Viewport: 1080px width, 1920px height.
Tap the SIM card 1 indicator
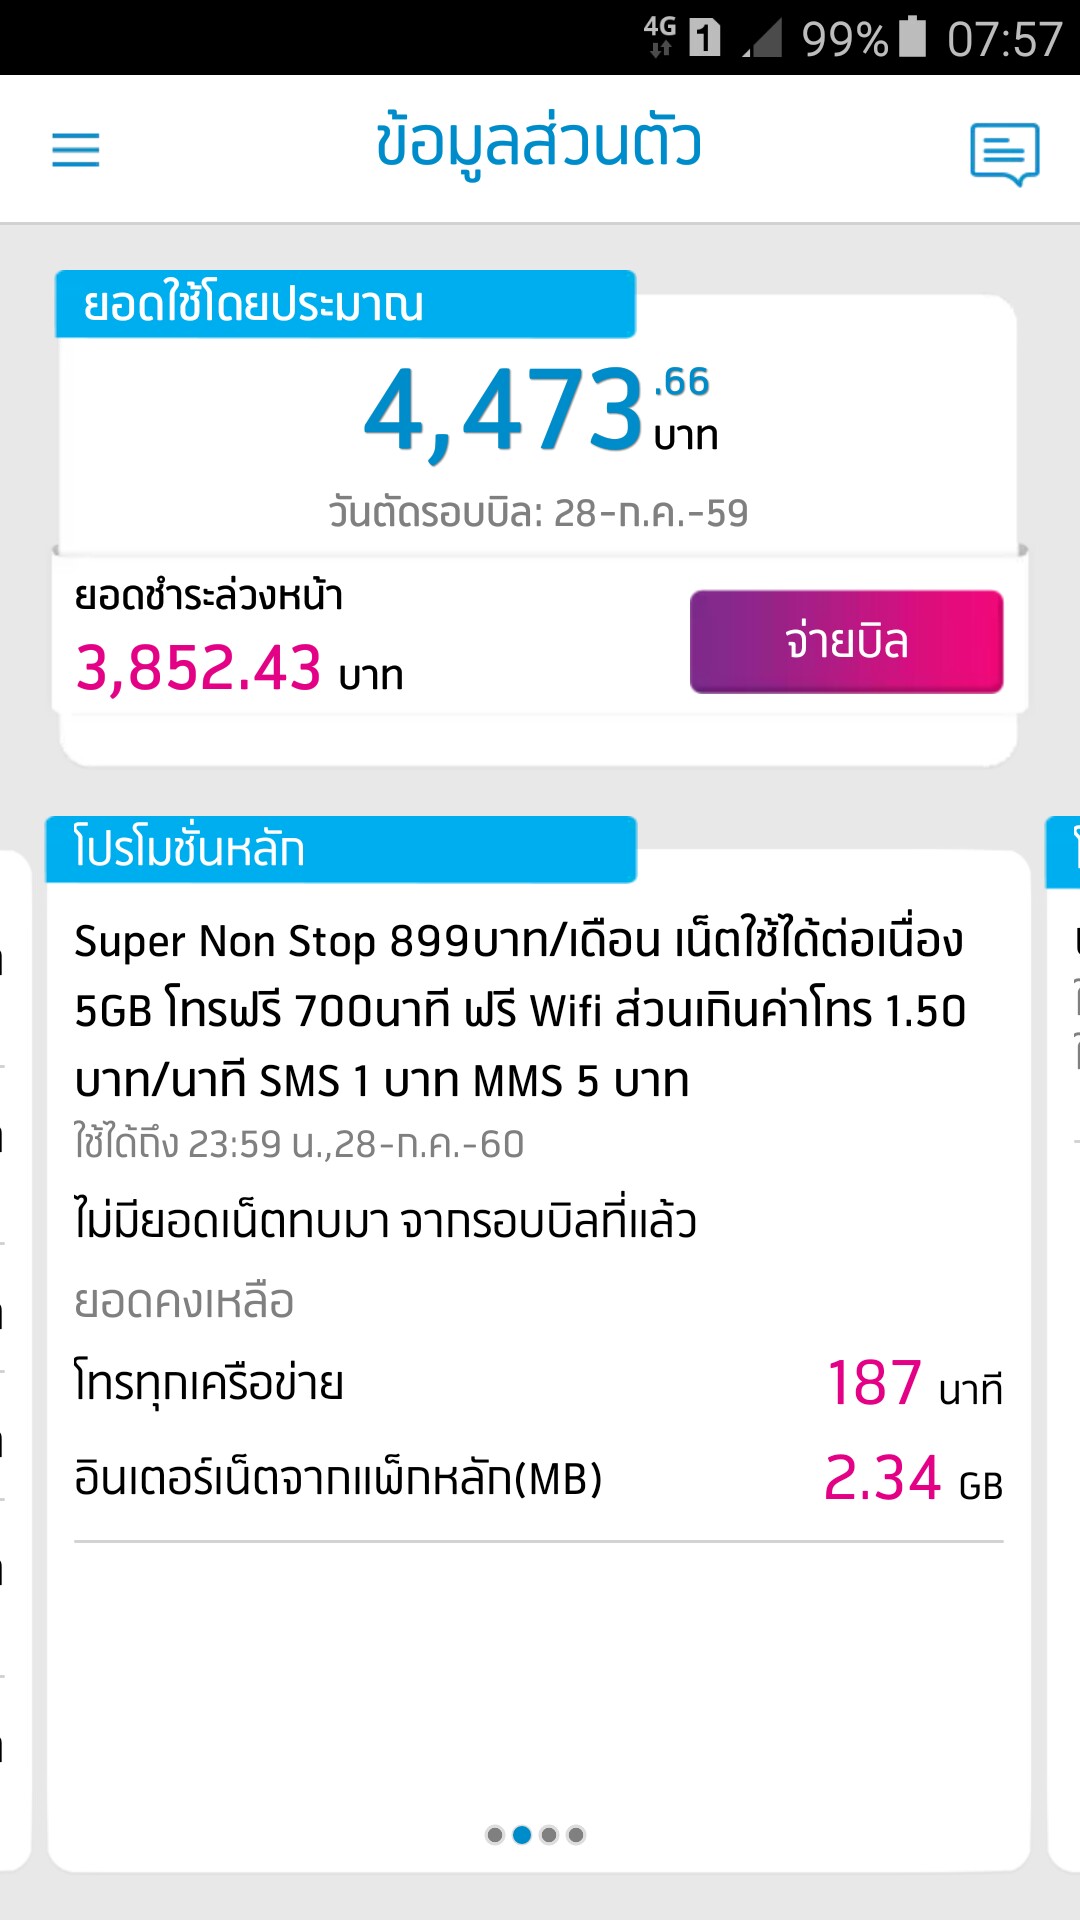pyautogui.click(x=705, y=38)
